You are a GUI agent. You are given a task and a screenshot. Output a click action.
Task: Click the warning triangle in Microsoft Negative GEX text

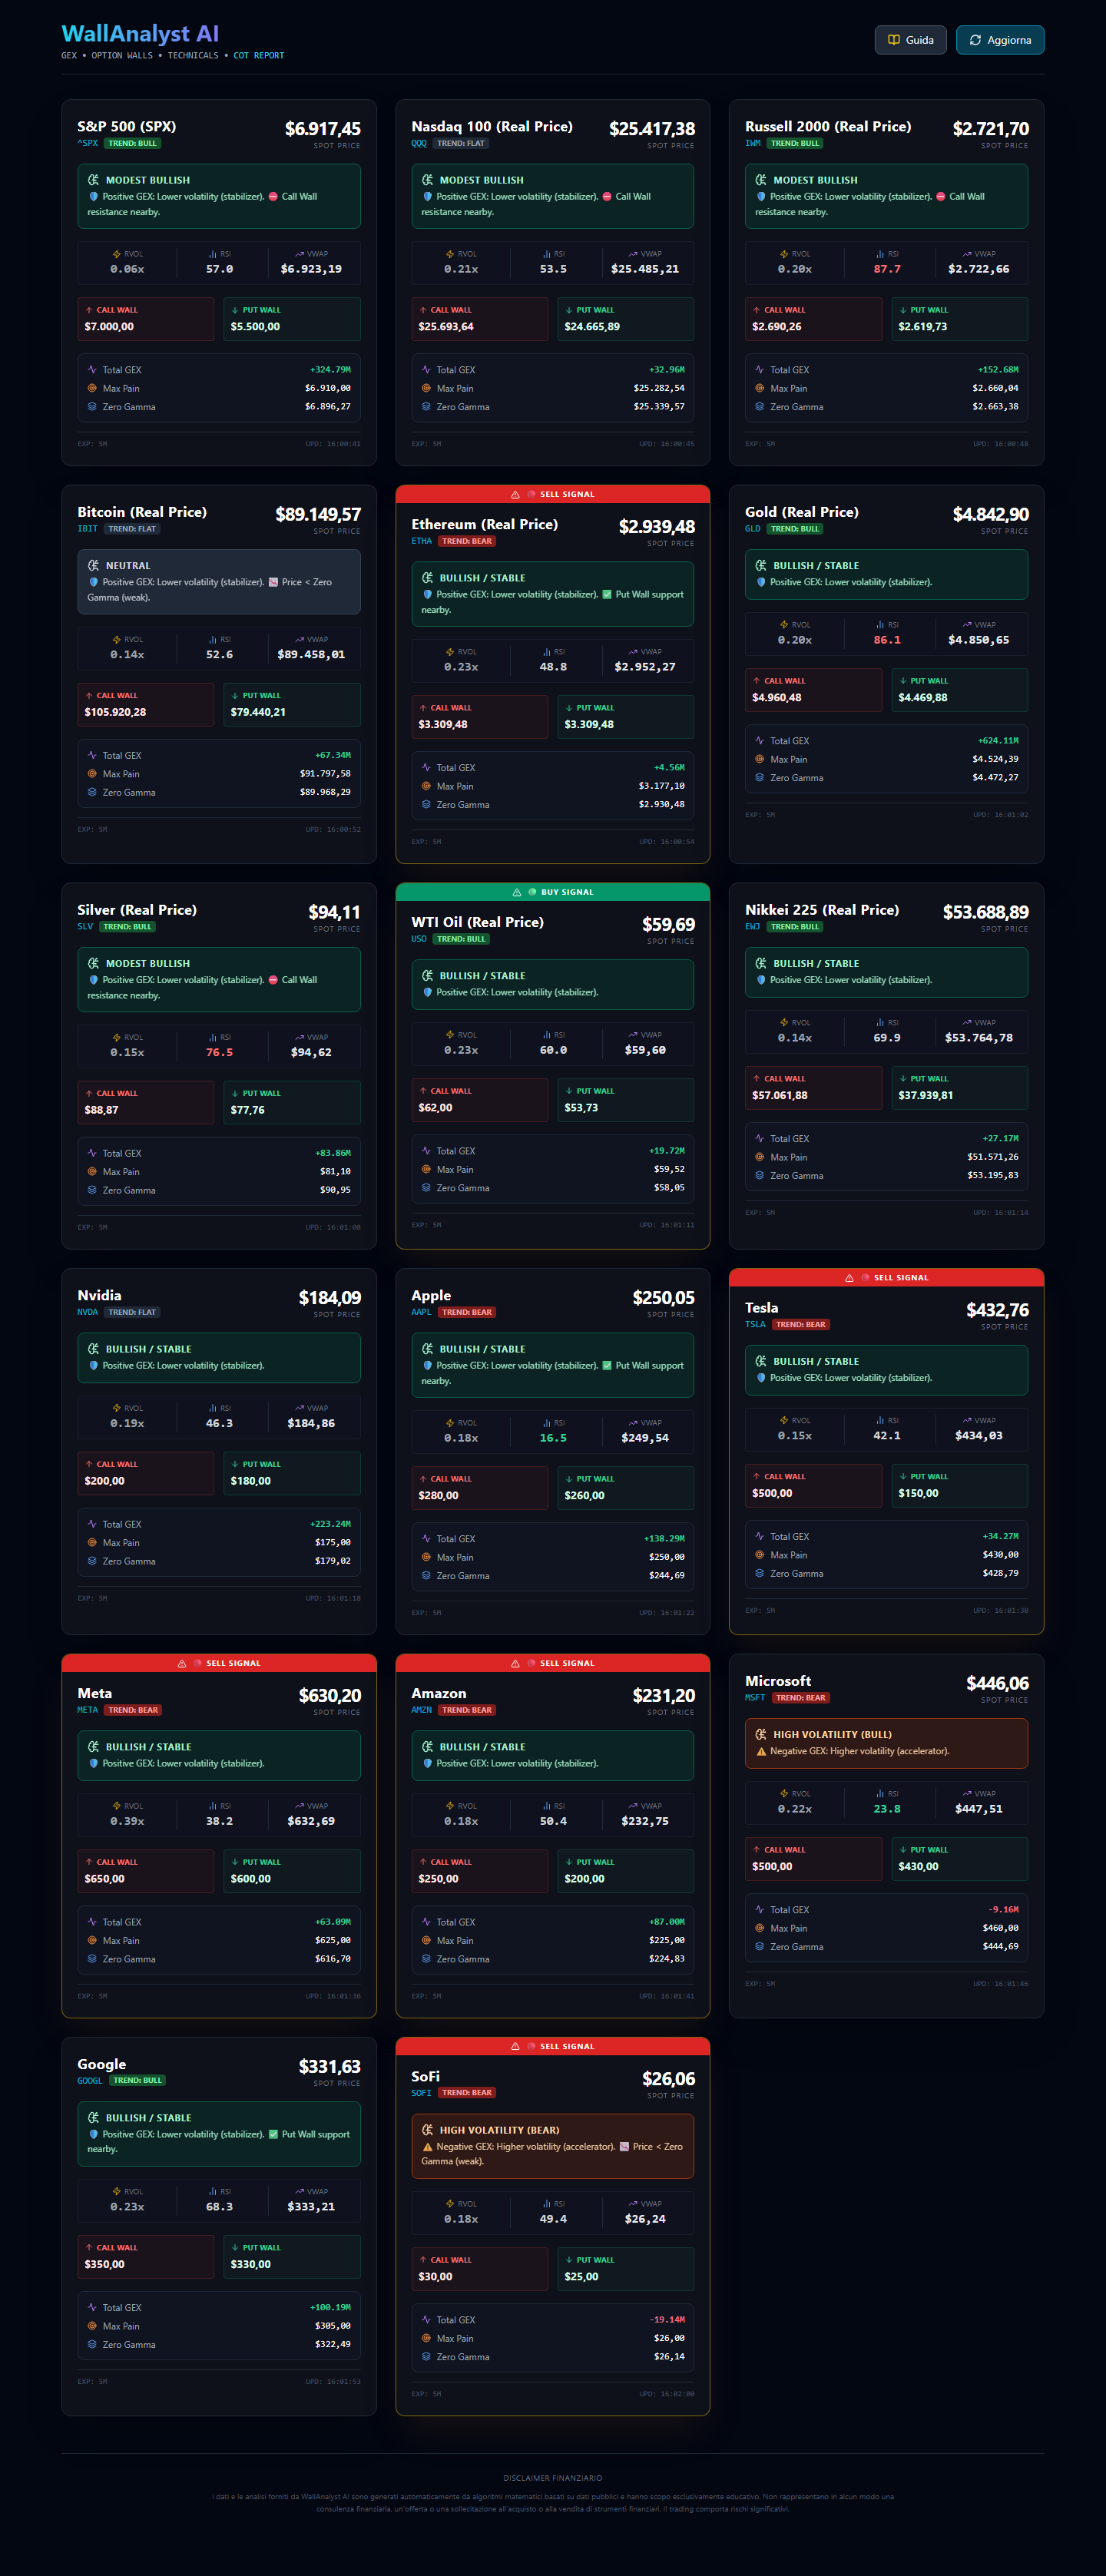[761, 1751]
